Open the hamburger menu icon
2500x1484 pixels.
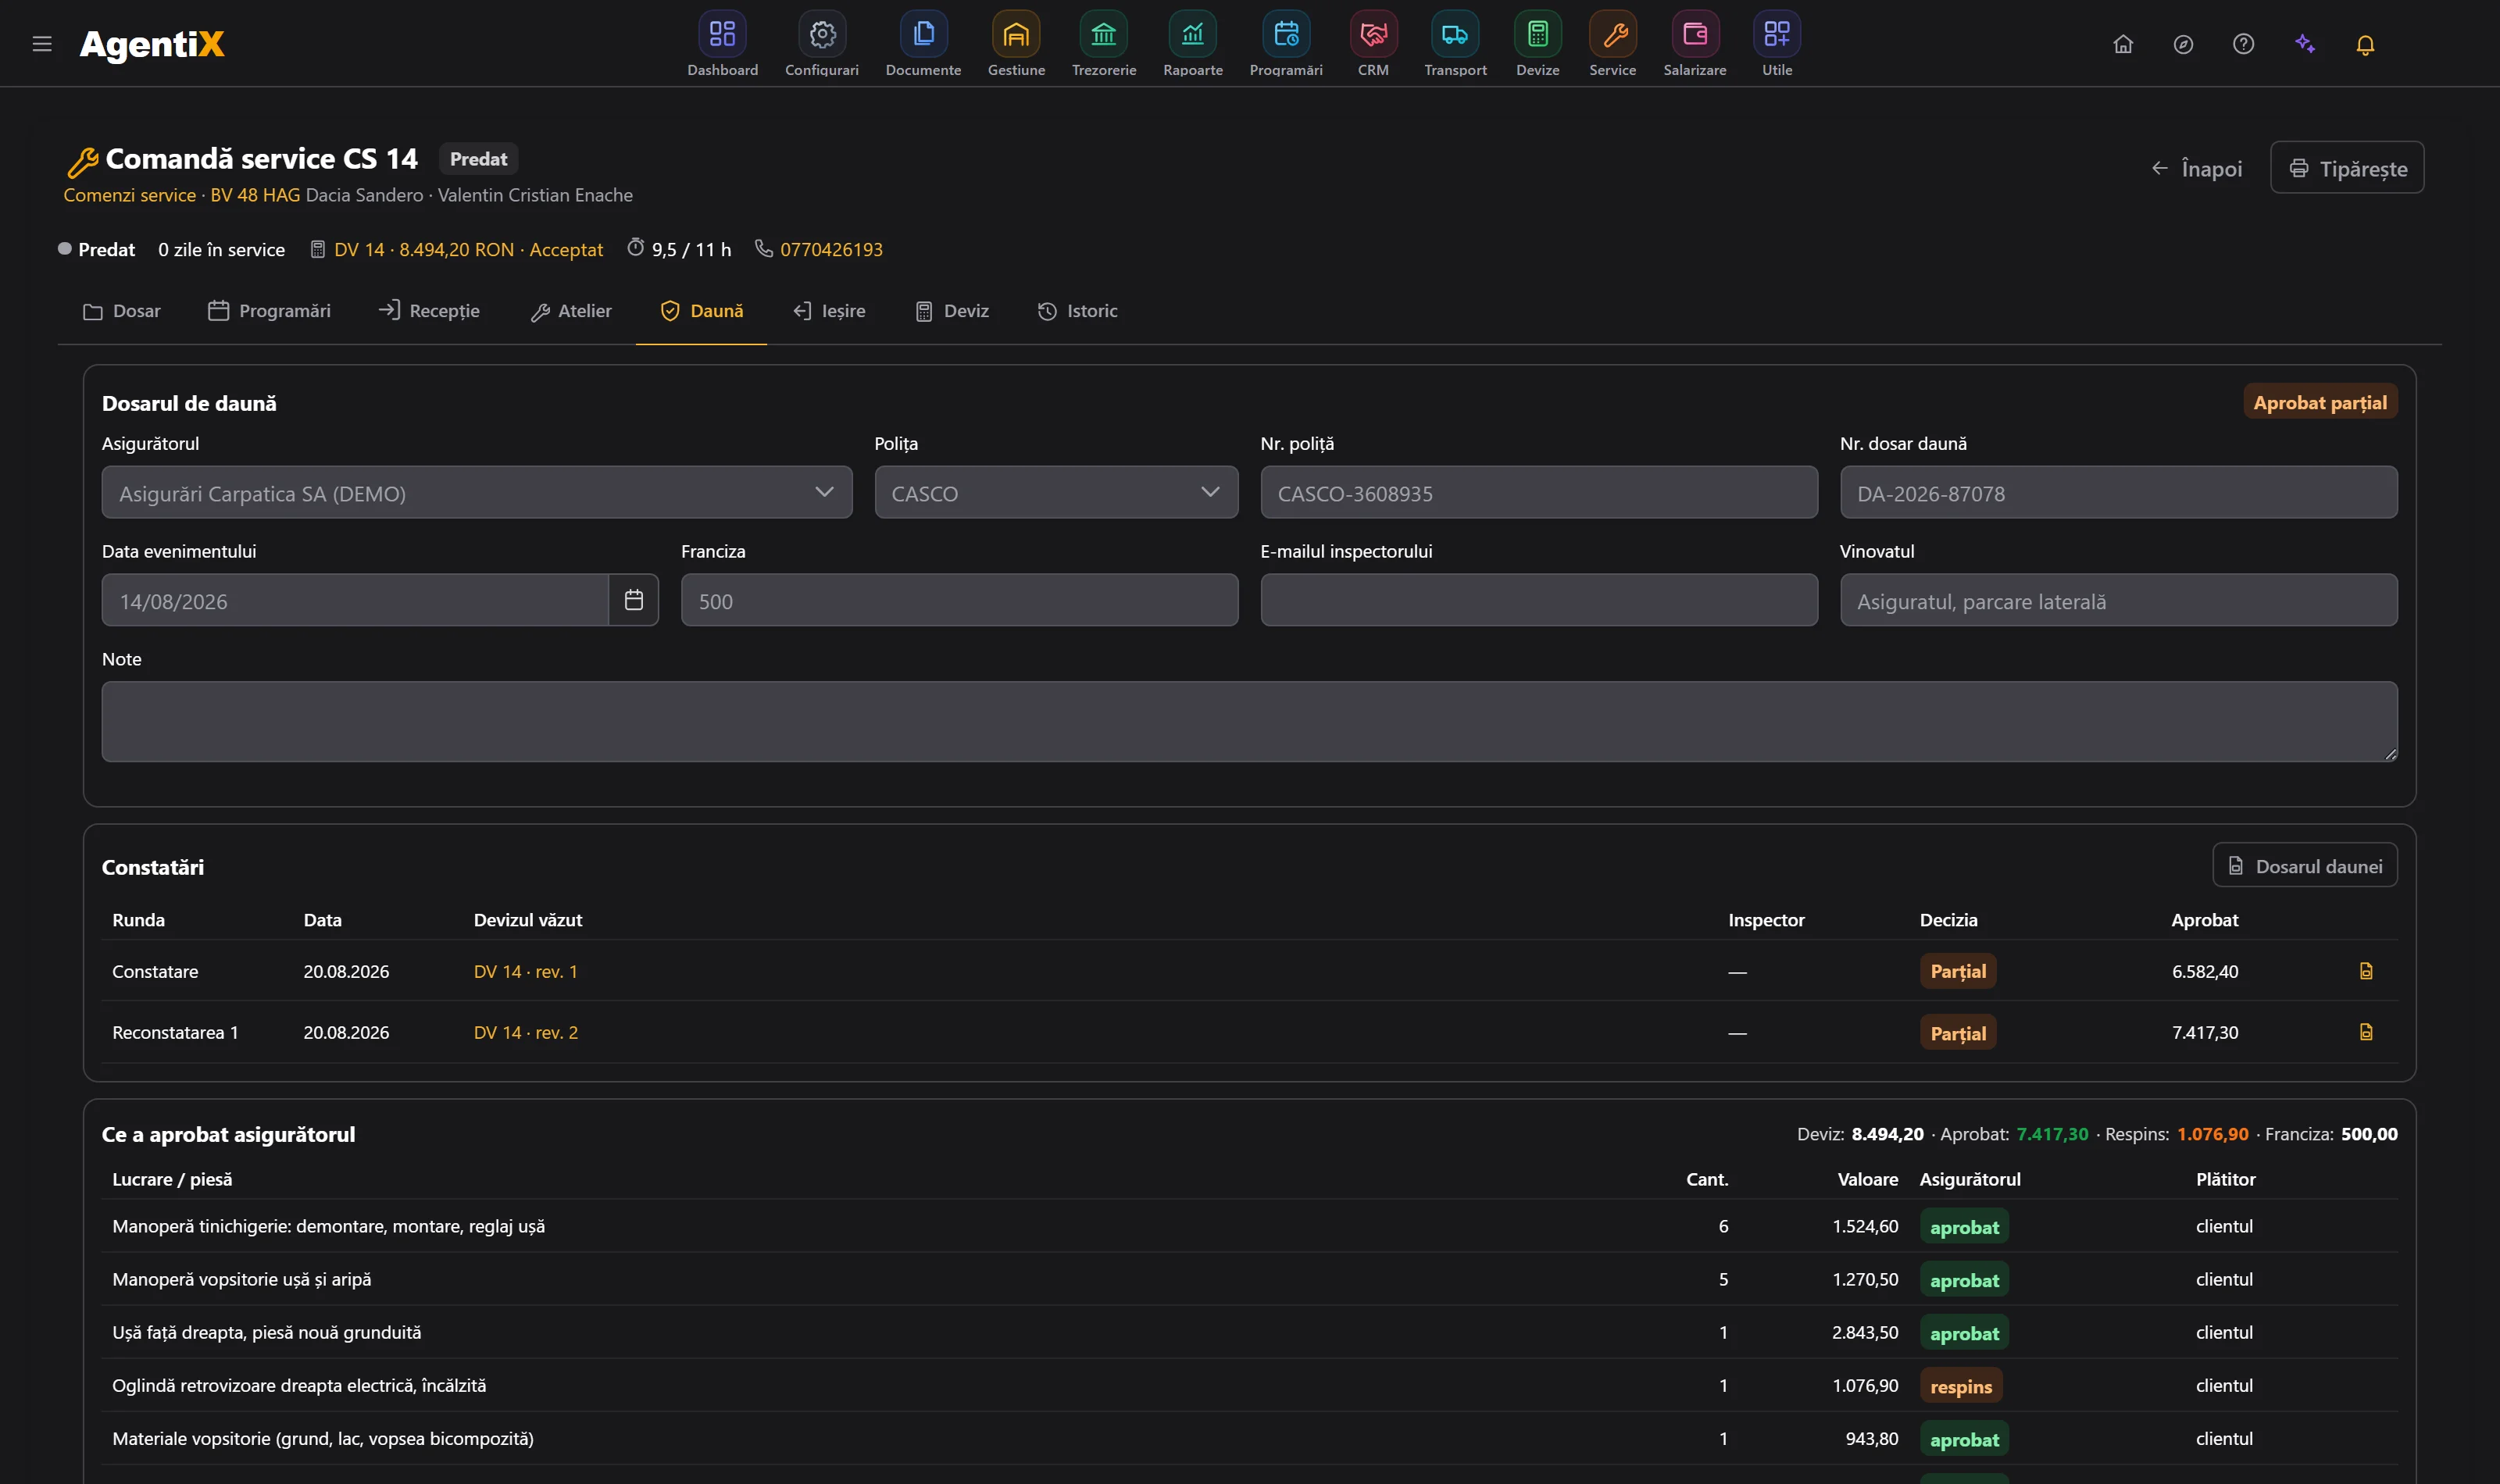click(x=42, y=44)
